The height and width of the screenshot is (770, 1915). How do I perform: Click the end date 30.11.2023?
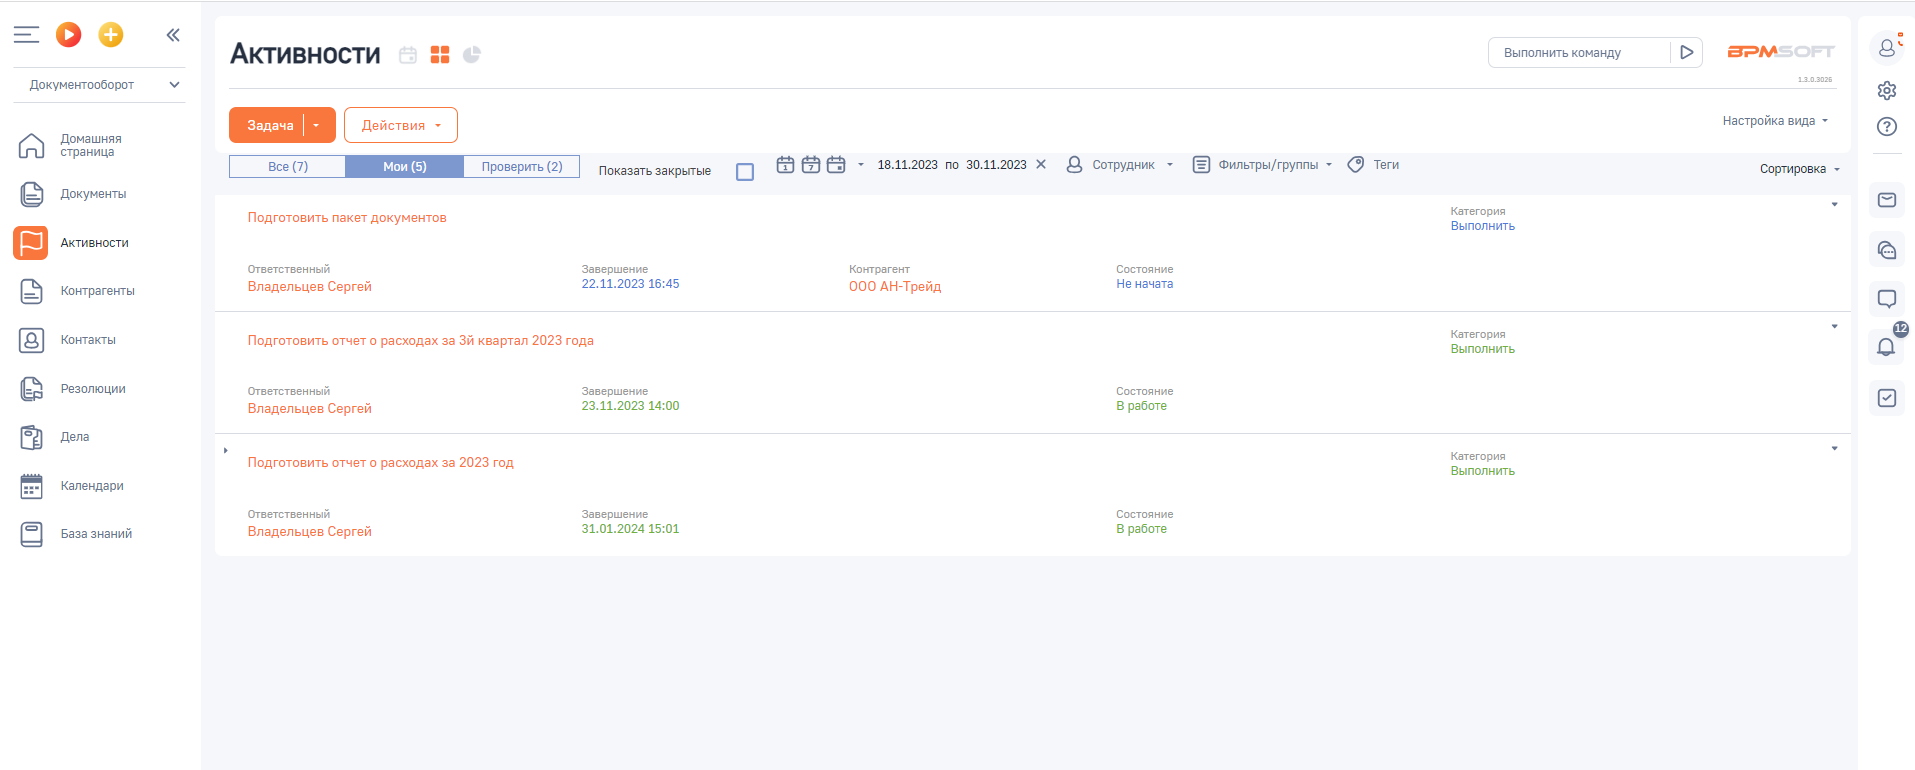point(996,165)
